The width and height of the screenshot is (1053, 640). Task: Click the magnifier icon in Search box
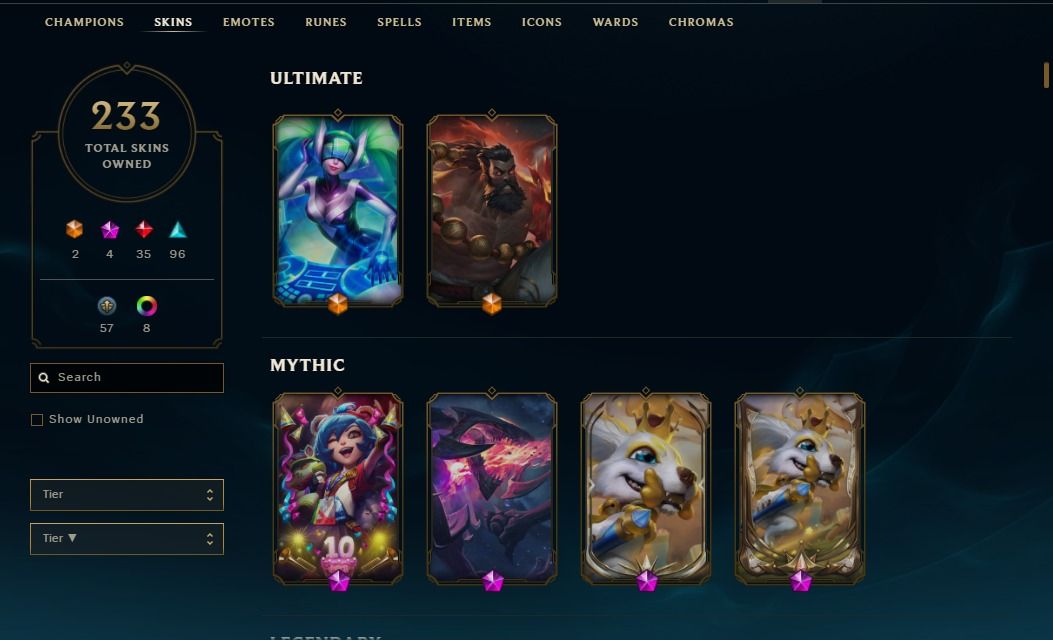tap(44, 378)
